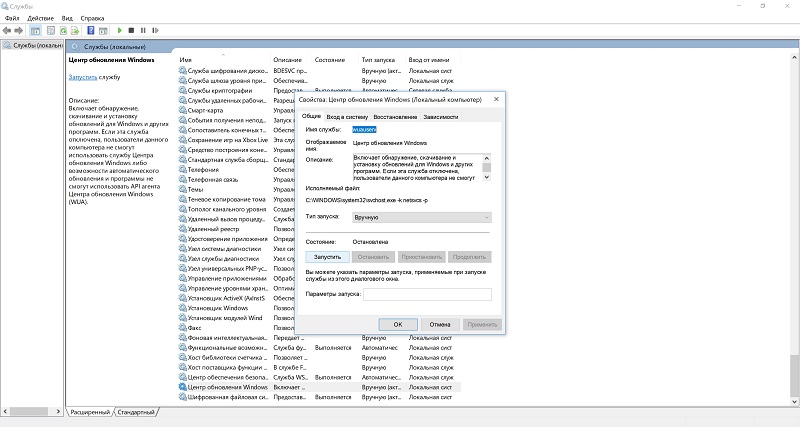Click the gear icon of Смарт-карта service
Viewport: 800px width, 427px height.
pyautogui.click(x=183, y=110)
